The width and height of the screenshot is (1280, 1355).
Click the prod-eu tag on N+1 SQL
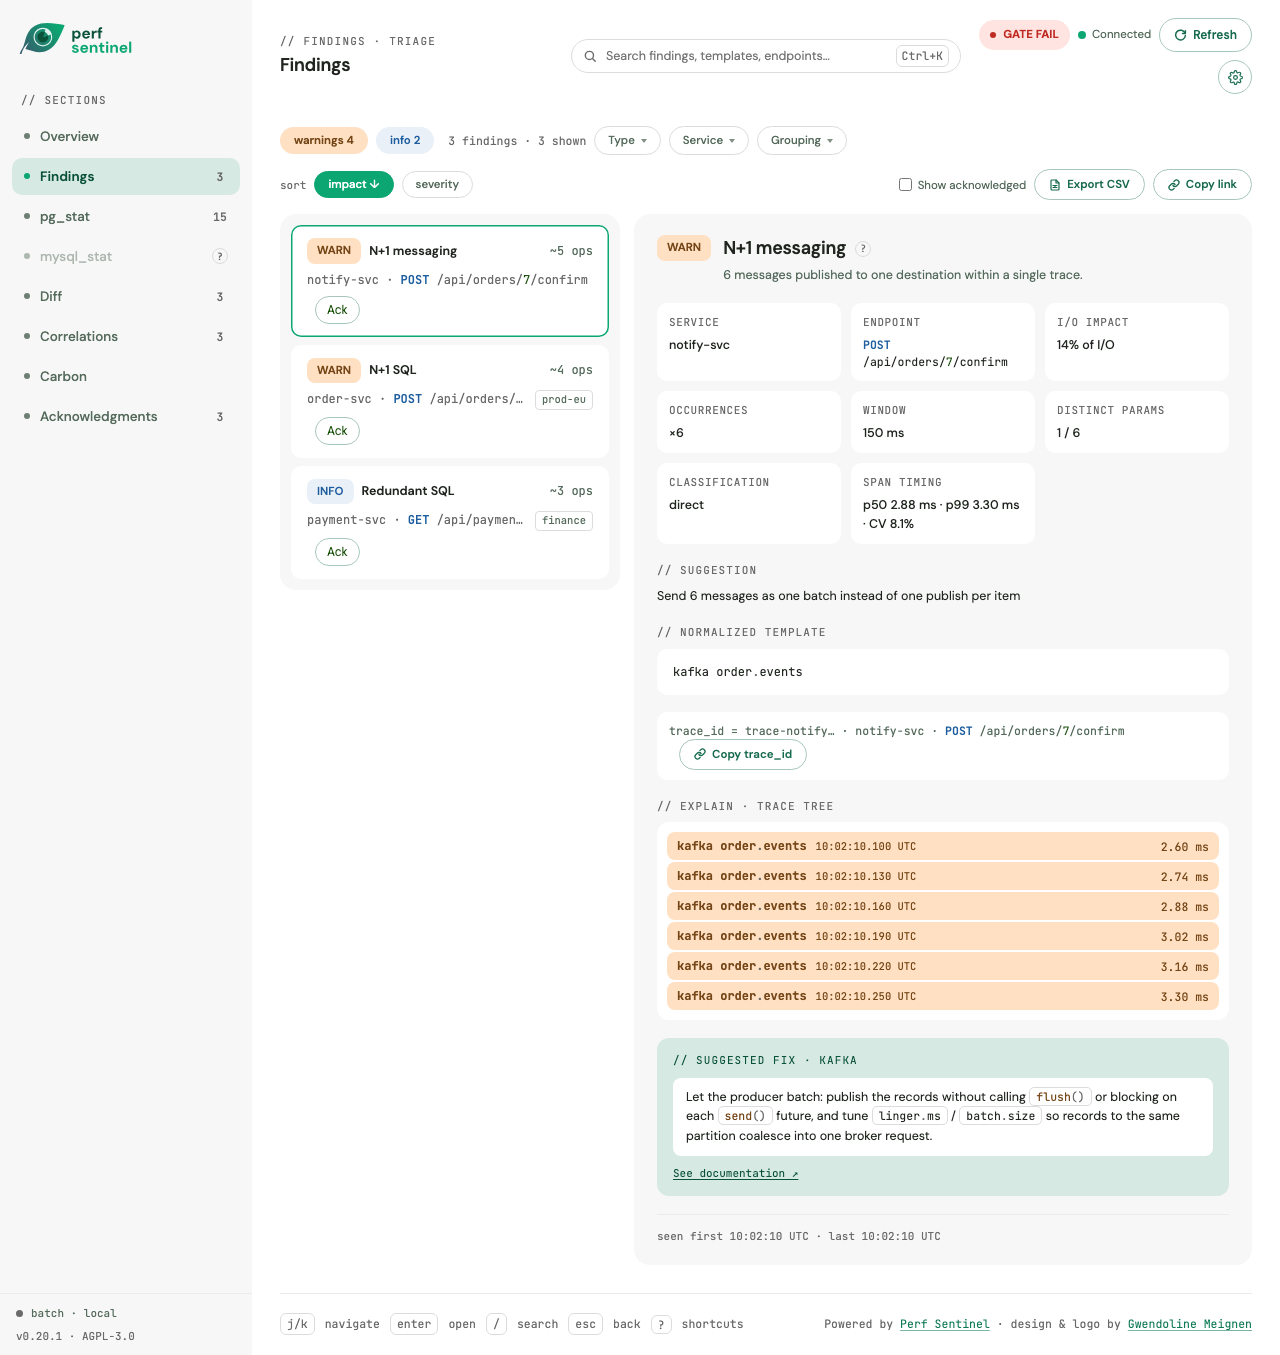click(564, 400)
